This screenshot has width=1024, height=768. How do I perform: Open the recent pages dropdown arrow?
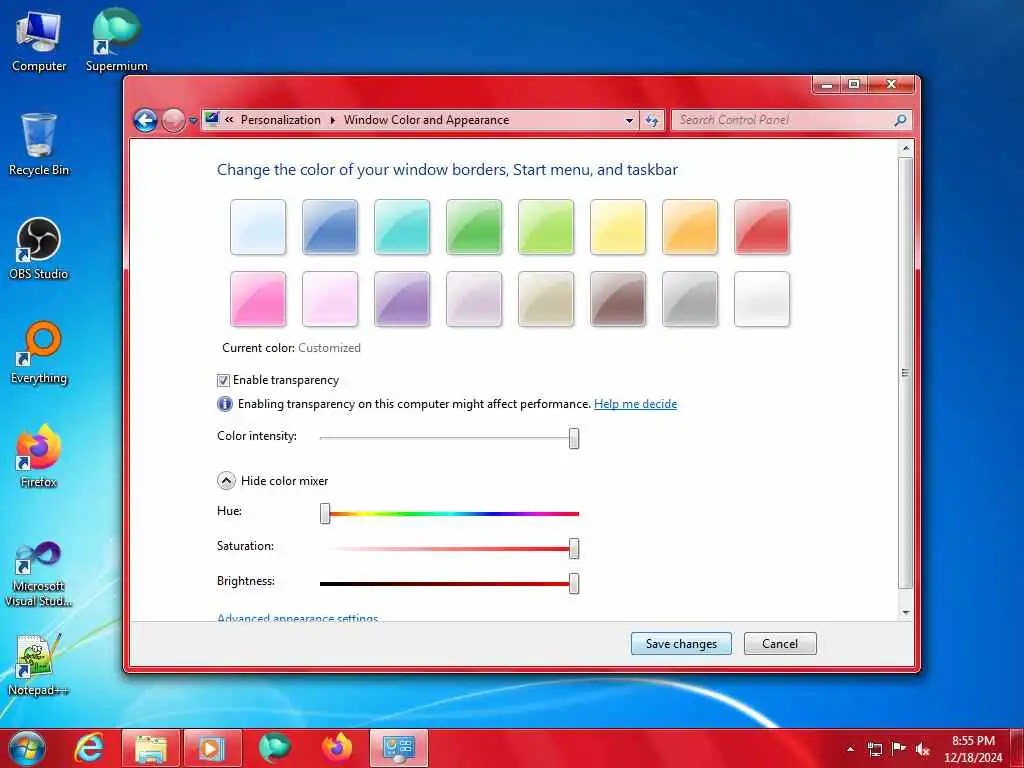click(193, 121)
